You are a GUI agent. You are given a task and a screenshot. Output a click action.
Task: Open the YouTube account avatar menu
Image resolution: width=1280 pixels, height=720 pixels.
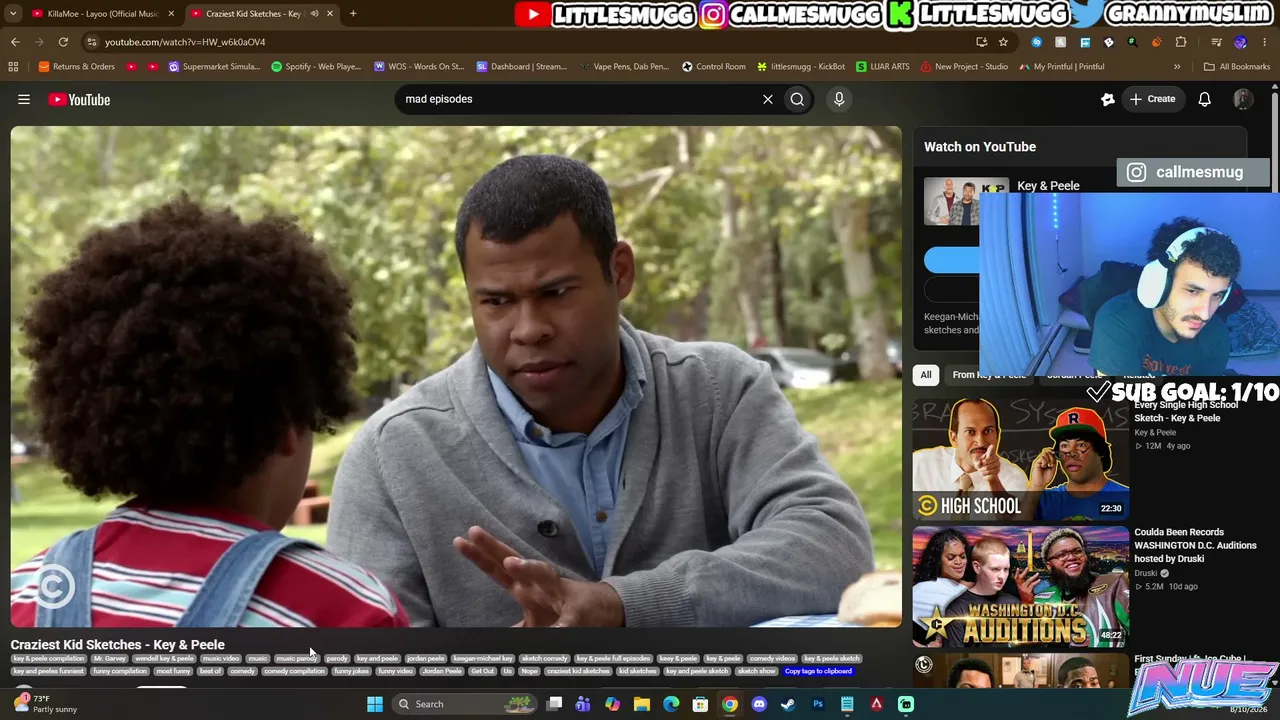coord(1243,99)
